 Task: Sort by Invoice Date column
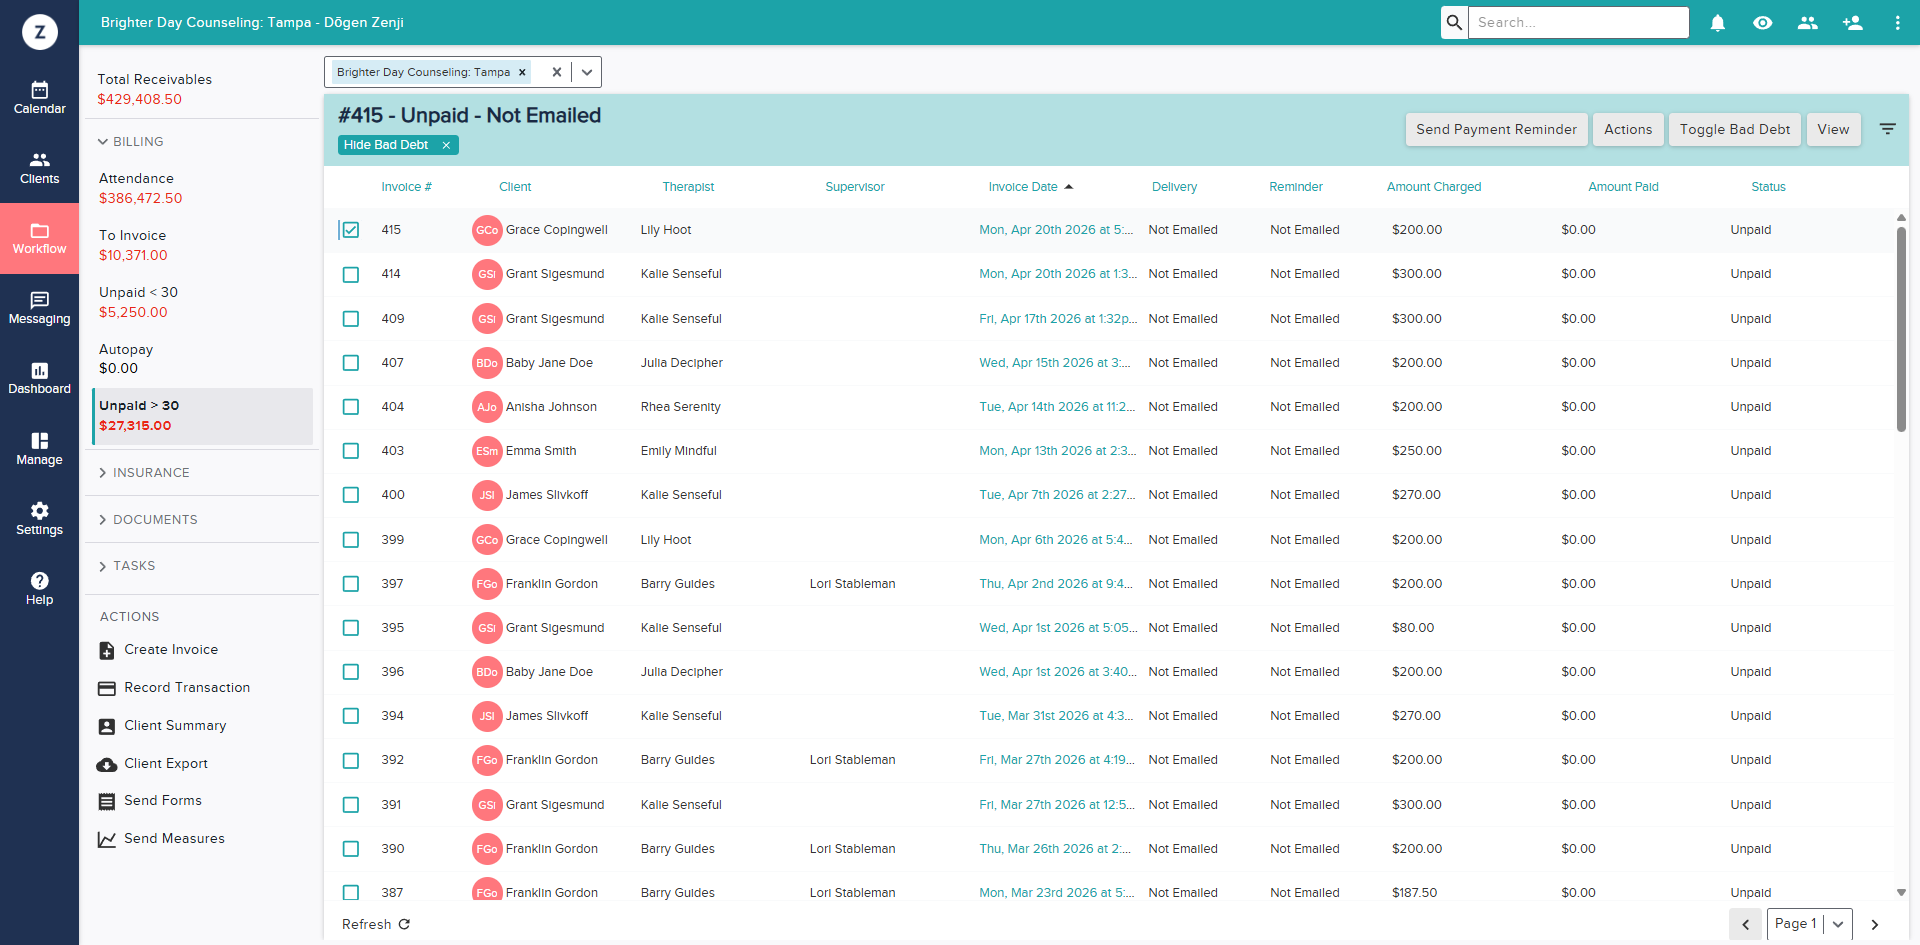[x=1031, y=187]
